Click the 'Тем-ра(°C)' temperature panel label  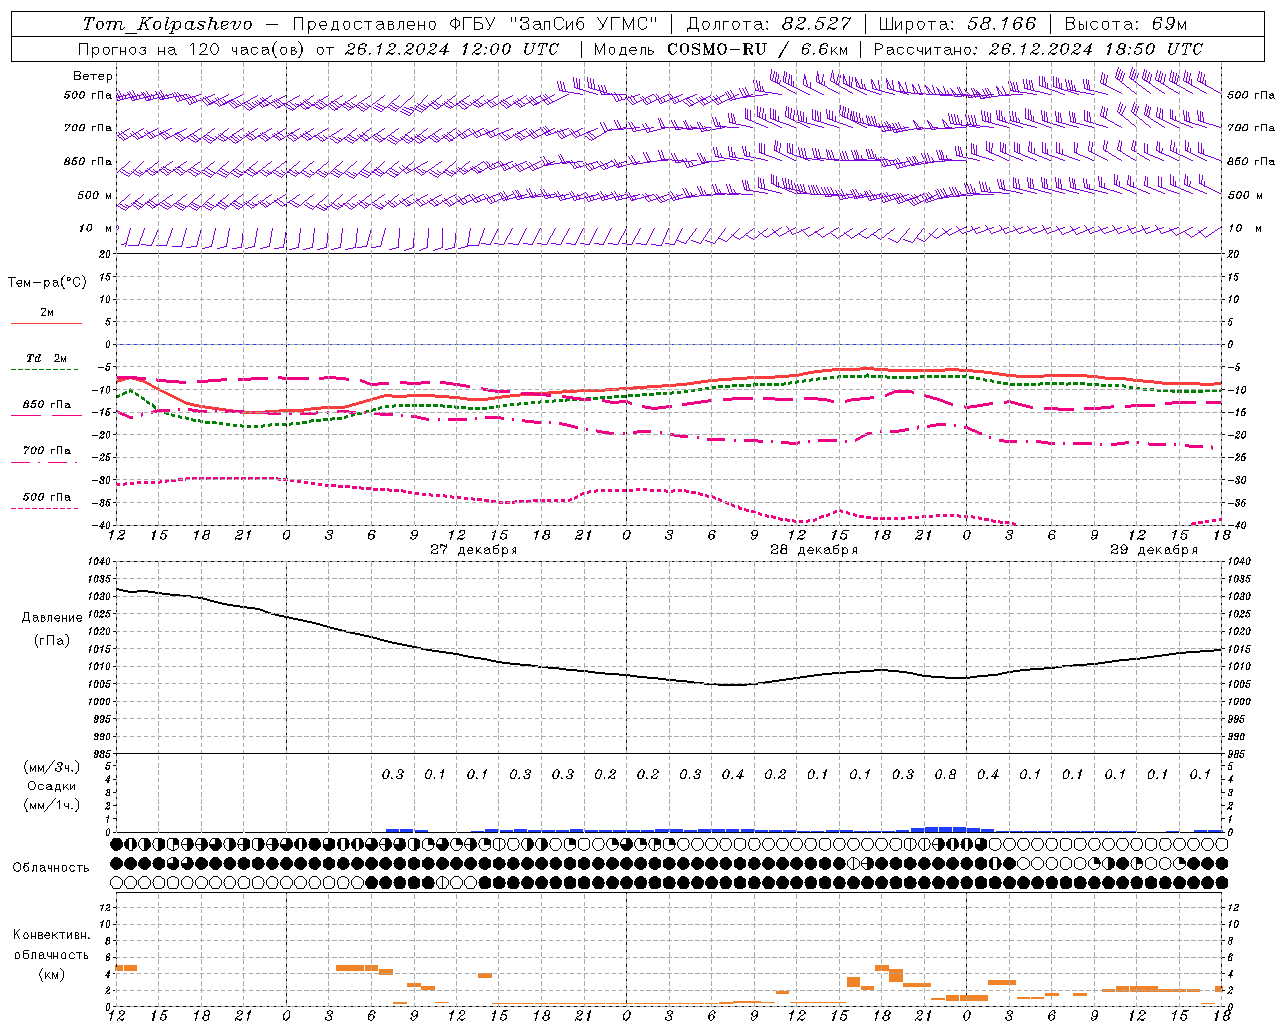click(x=47, y=283)
